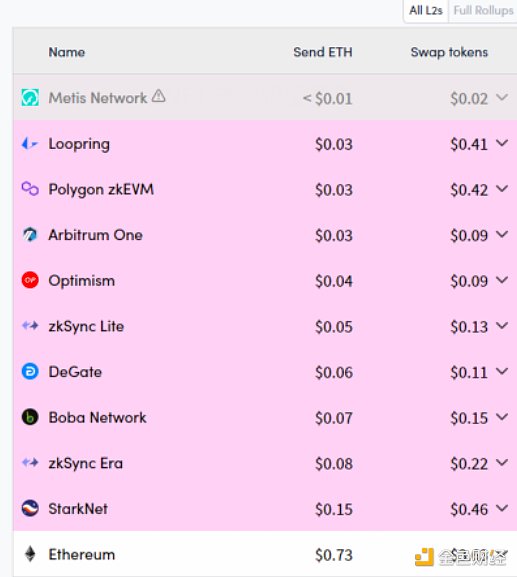Click the Arbitrum One logo icon
The width and height of the screenshot is (517, 577).
click(30, 234)
